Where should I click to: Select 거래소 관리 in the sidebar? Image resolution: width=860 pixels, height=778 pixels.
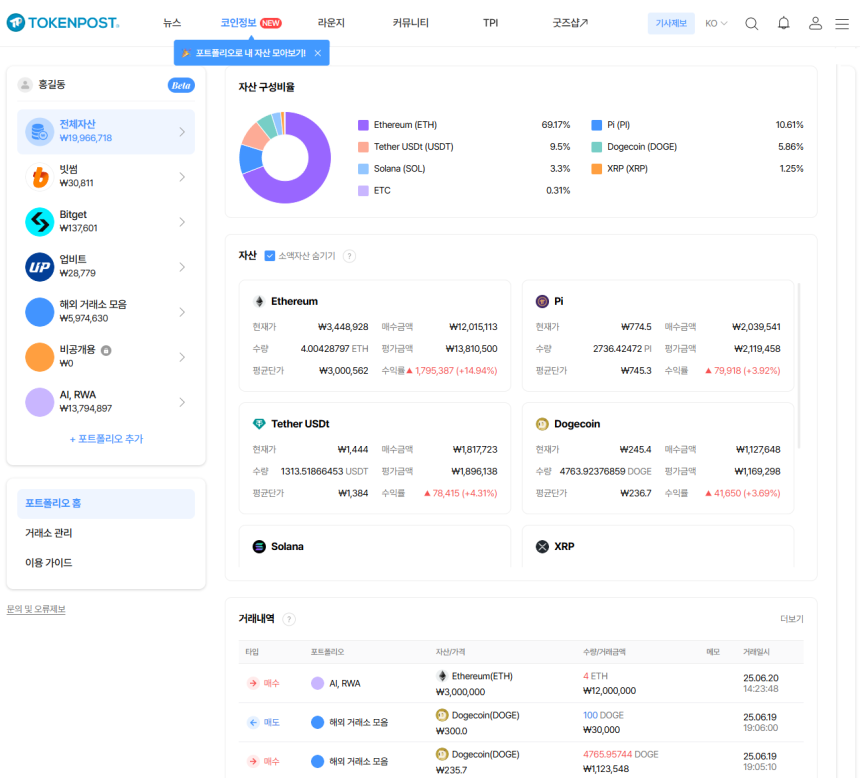[x=49, y=533]
